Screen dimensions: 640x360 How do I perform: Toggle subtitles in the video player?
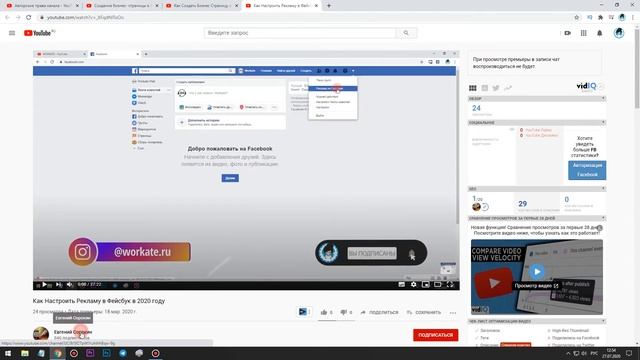click(402, 284)
